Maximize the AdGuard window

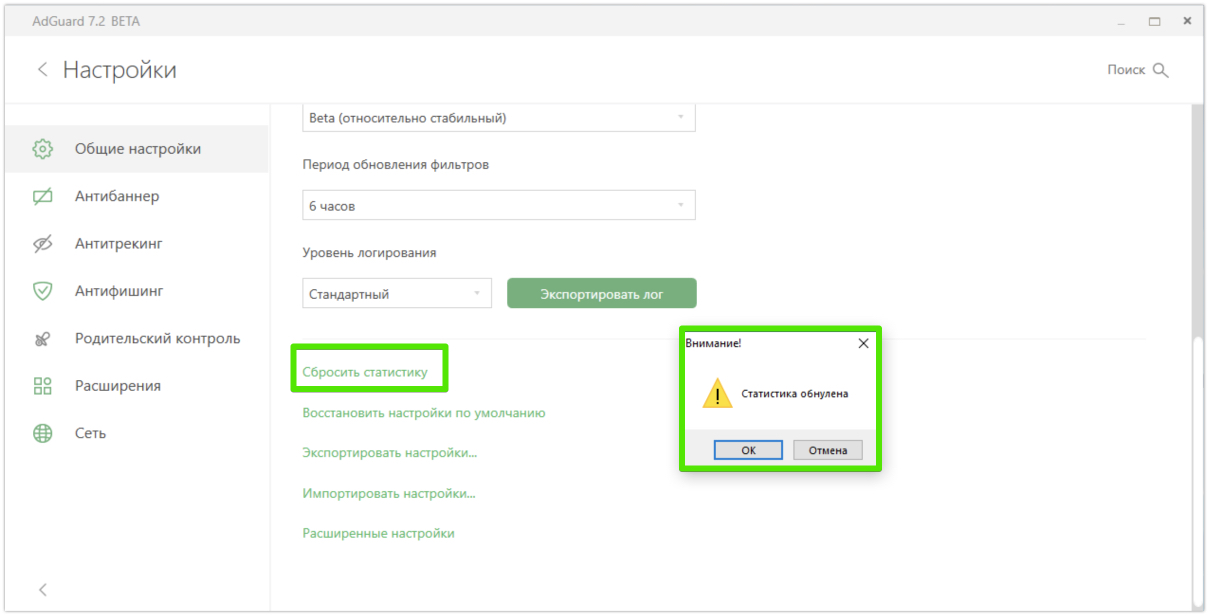coord(1155,21)
